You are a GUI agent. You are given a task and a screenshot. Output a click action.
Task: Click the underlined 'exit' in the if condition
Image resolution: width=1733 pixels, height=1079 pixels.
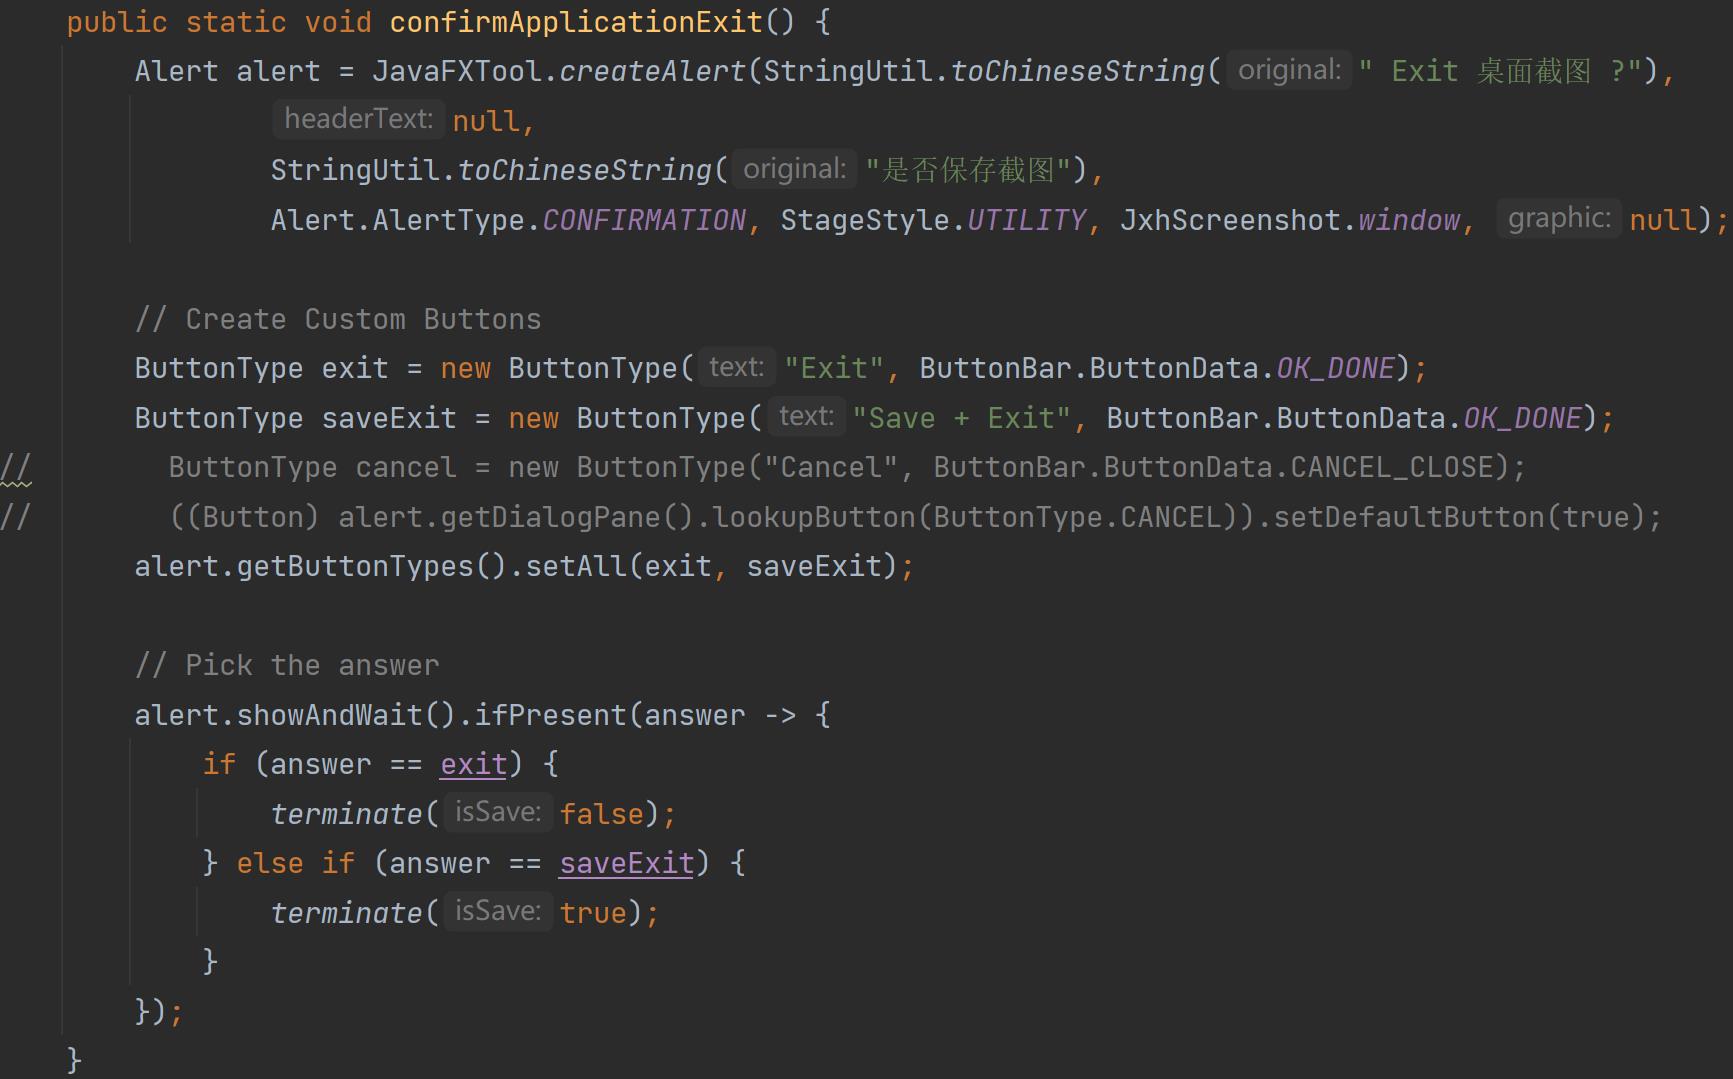click(x=473, y=764)
